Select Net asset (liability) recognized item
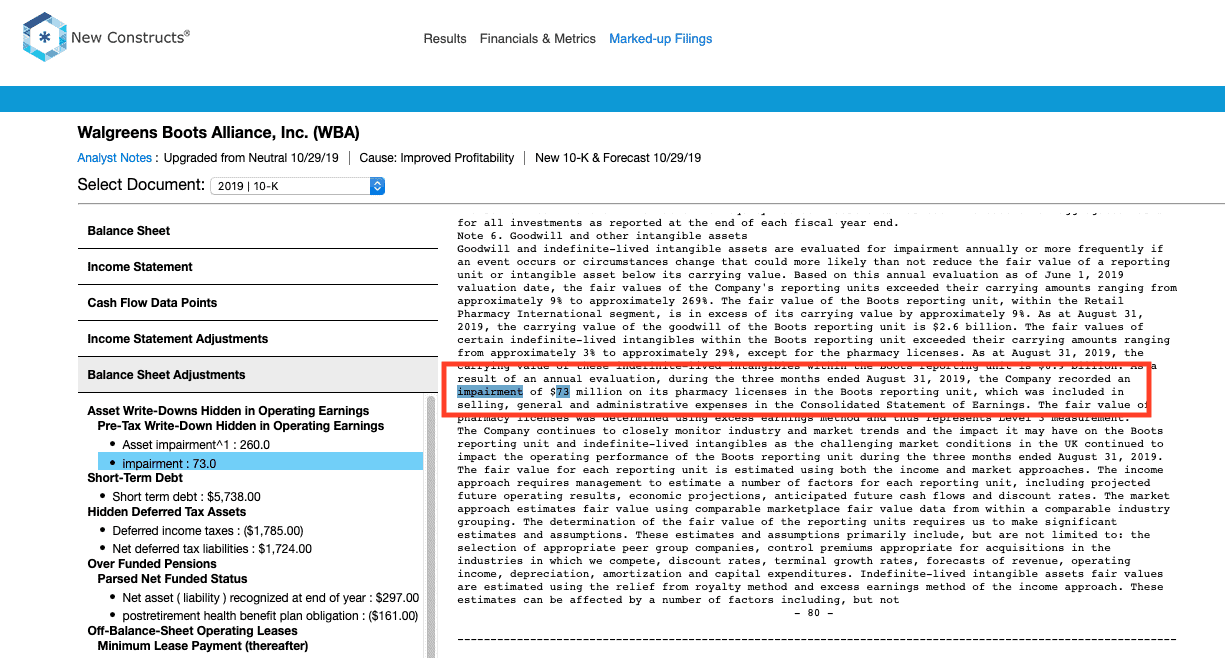This screenshot has height=658, width=1225. (x=270, y=598)
